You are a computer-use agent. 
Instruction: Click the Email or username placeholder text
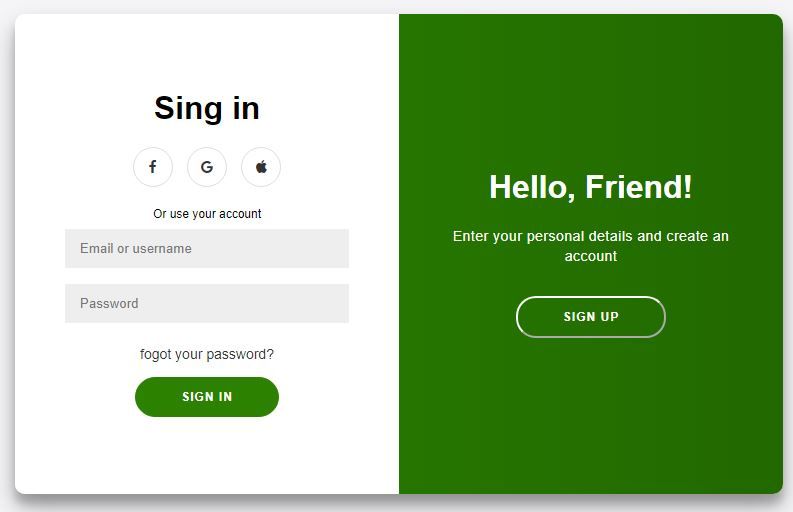(136, 248)
